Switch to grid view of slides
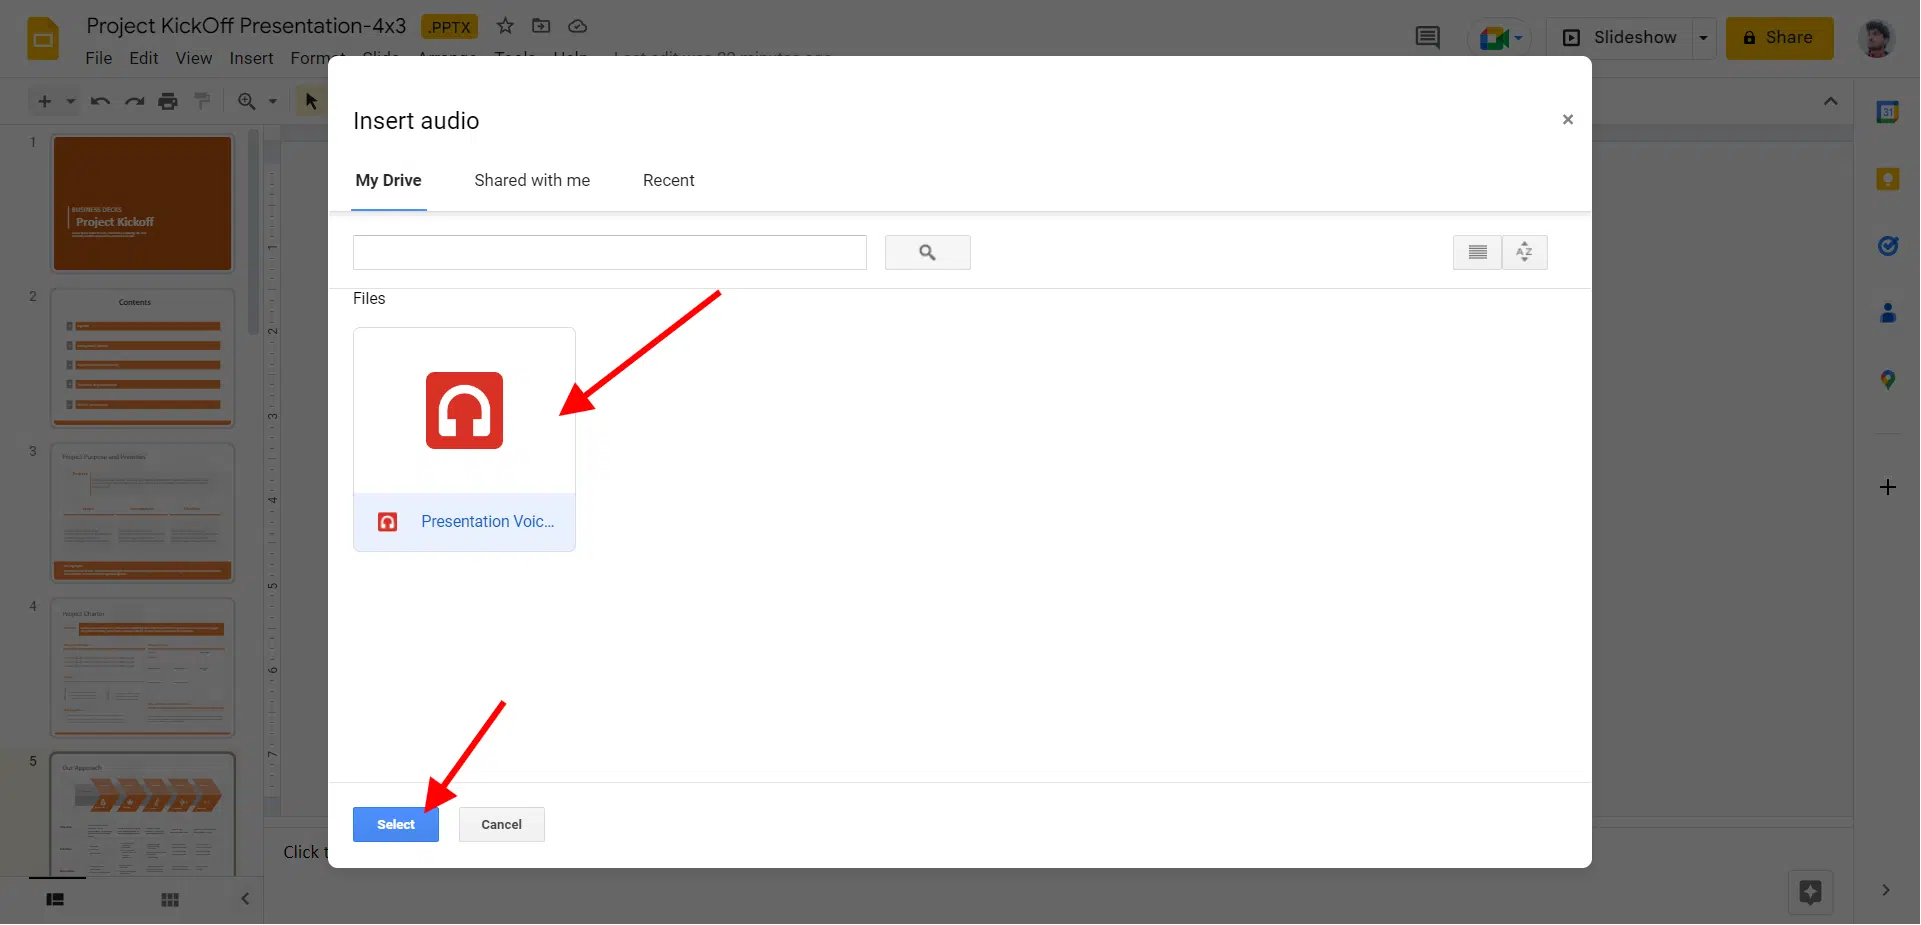 click(x=170, y=900)
